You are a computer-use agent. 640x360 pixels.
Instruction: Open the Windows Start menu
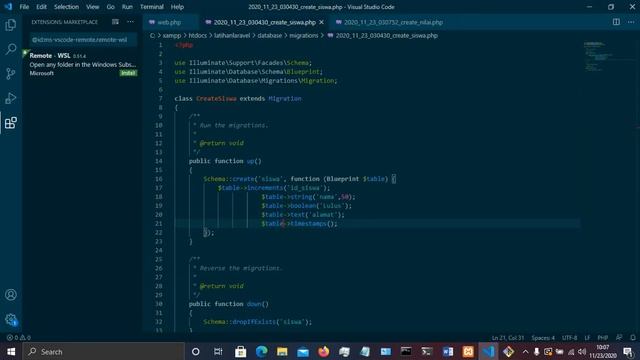click(x=11, y=351)
